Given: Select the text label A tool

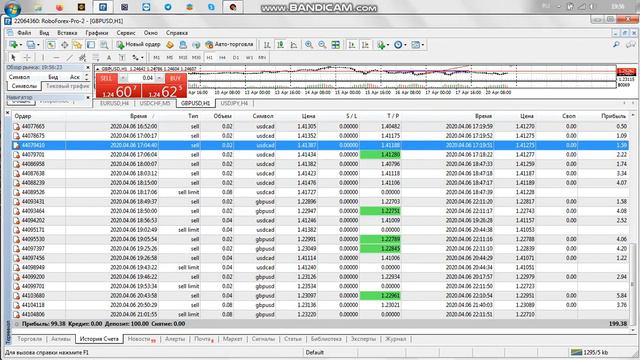Looking at the screenshot, I should click(x=109, y=58).
